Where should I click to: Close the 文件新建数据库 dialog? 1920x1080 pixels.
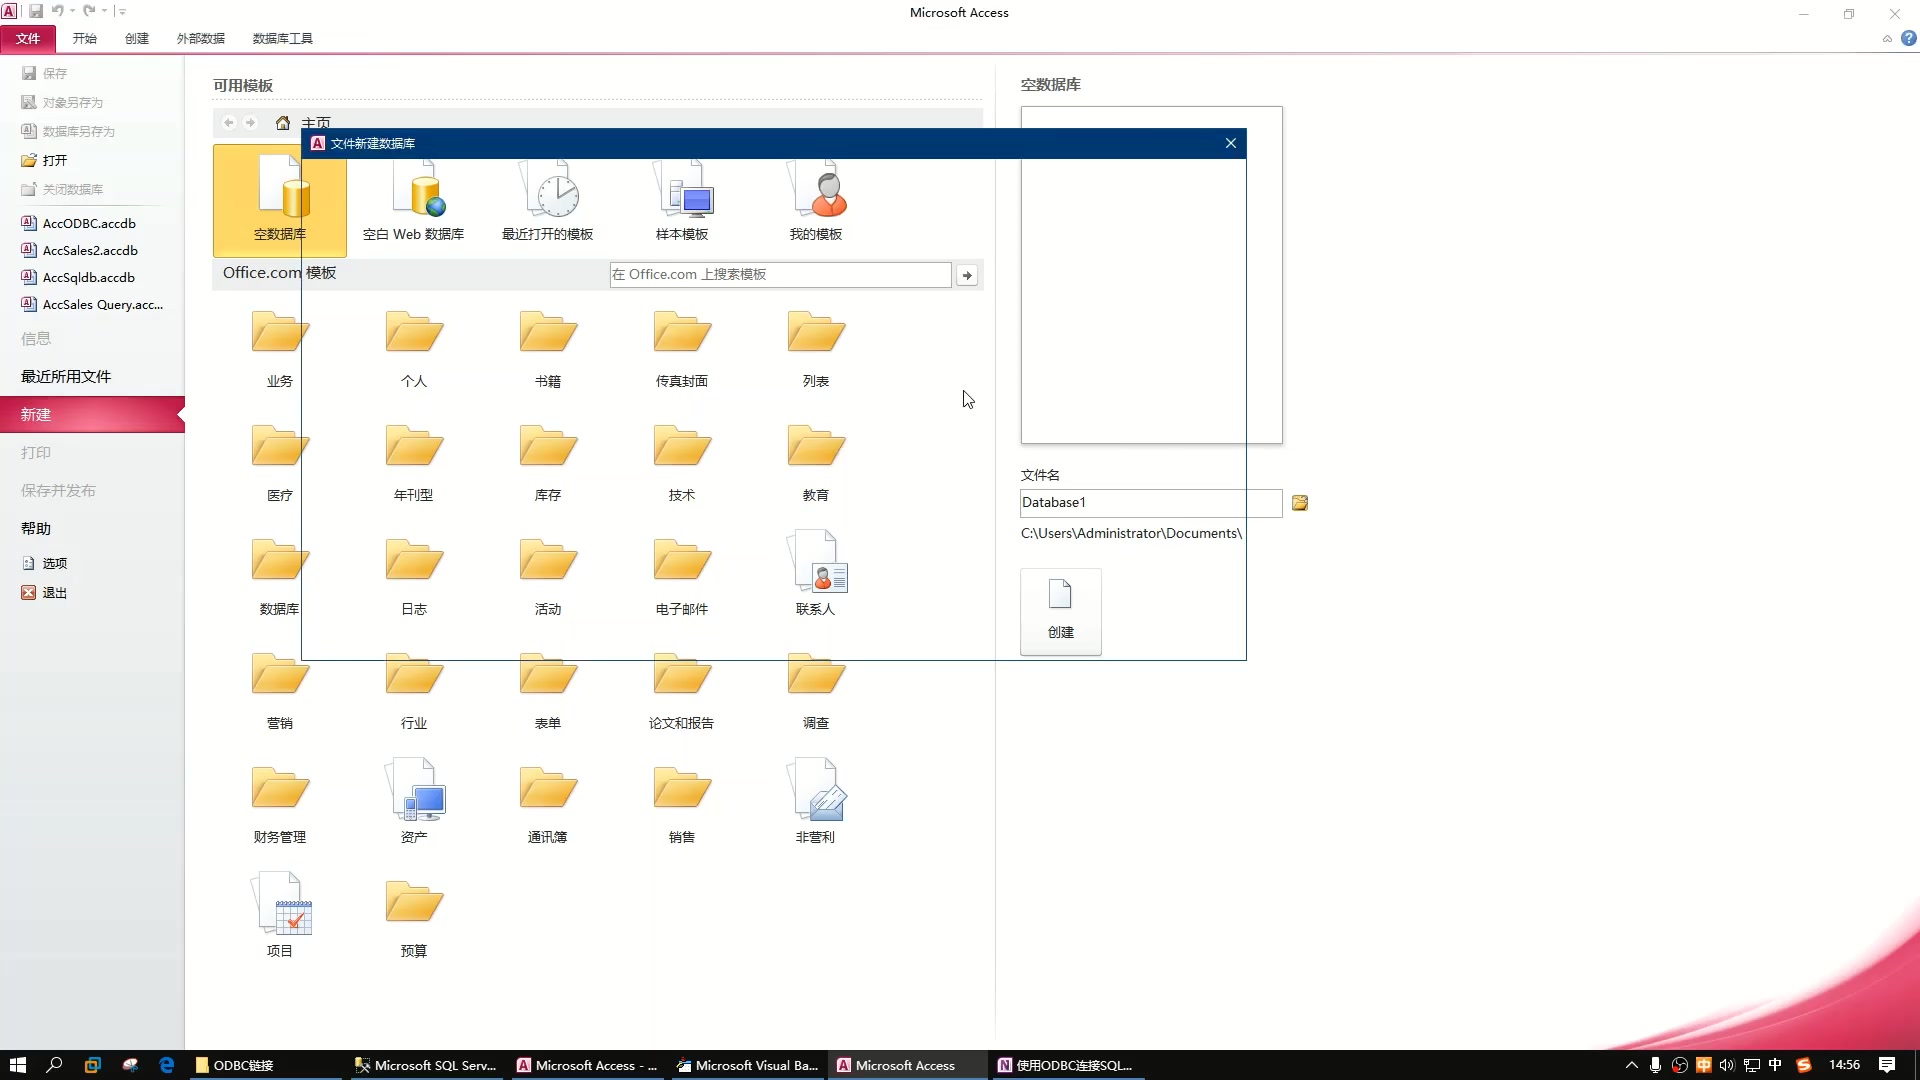coord(1231,143)
